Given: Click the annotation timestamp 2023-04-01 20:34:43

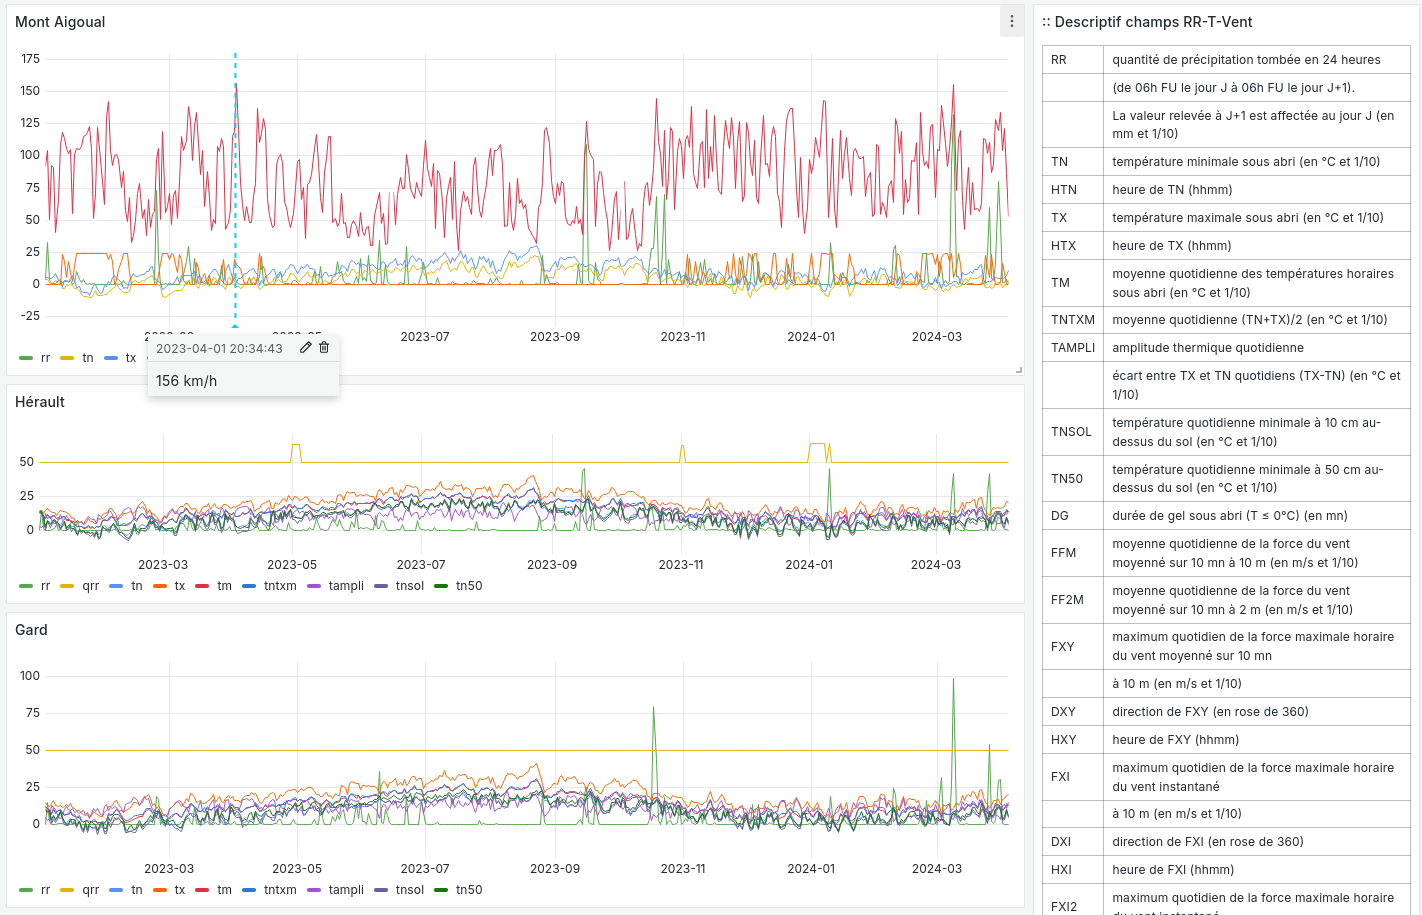Looking at the screenshot, I should point(219,347).
